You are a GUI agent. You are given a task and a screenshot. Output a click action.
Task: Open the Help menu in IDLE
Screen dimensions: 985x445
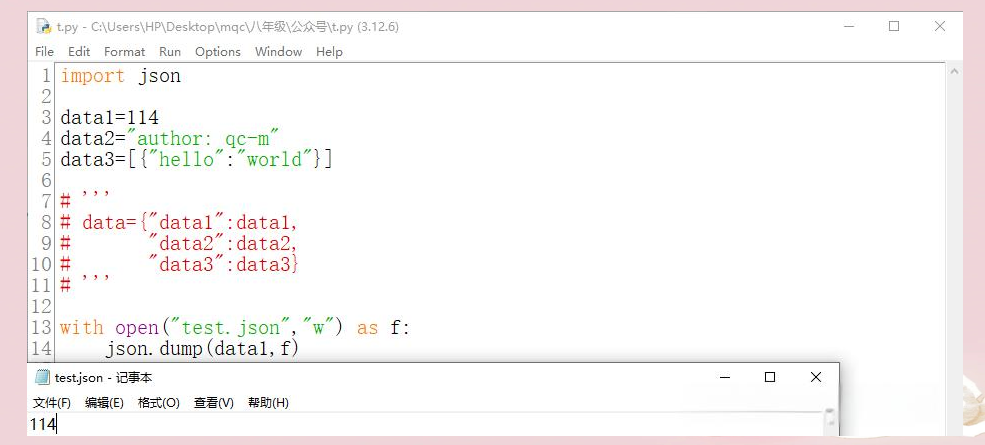pos(329,52)
